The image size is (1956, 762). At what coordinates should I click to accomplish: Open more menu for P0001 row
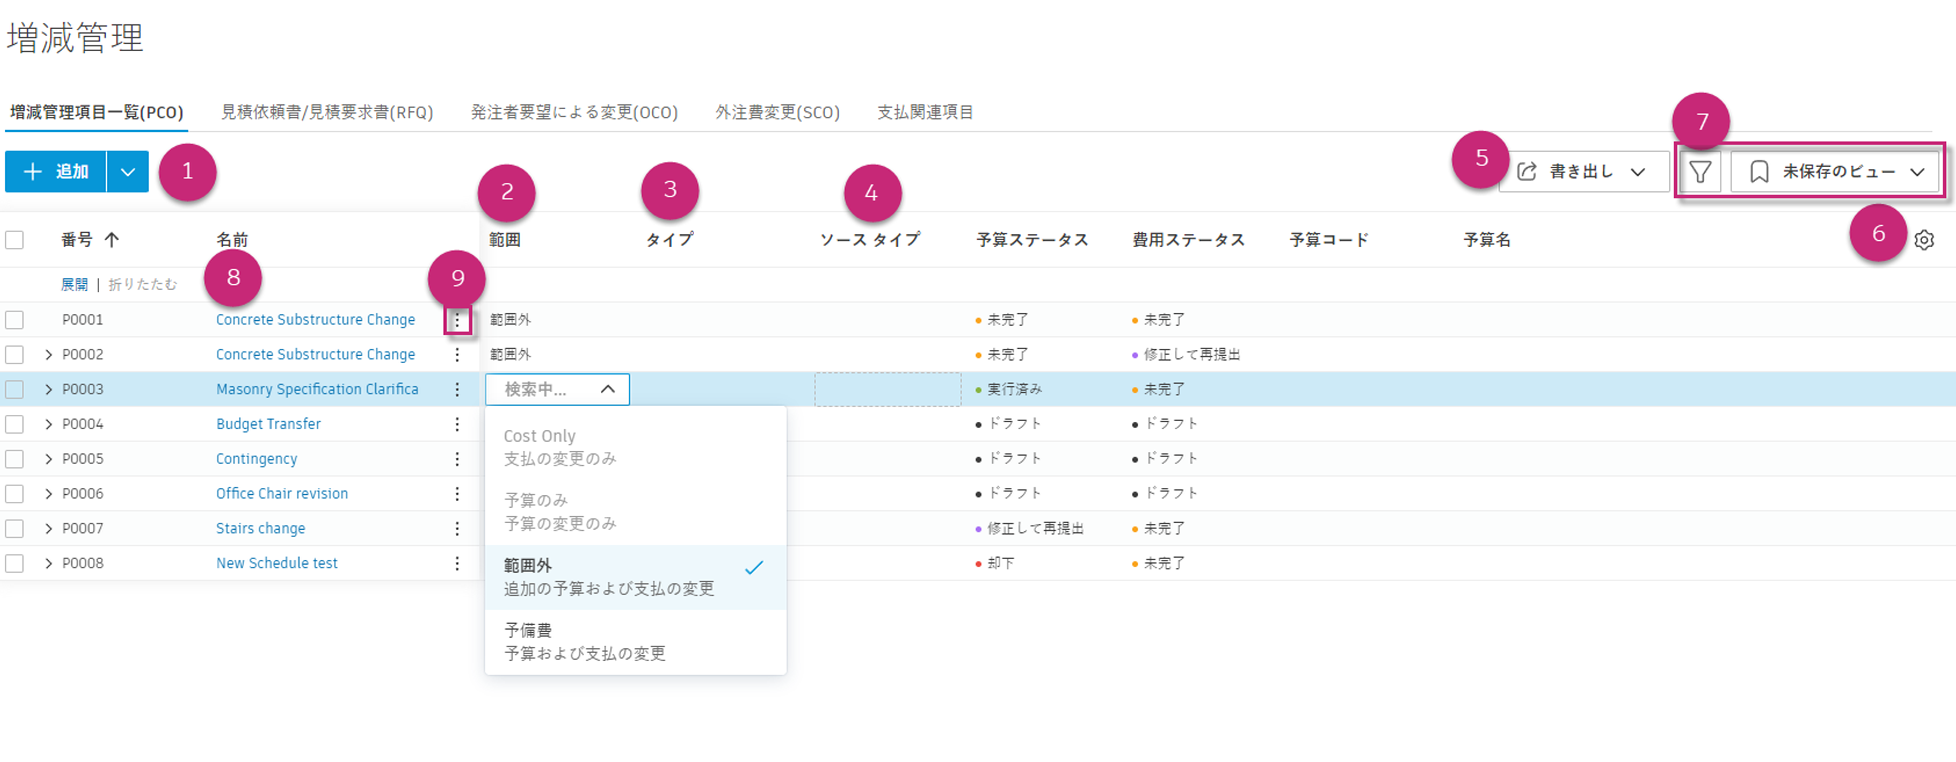[x=457, y=320]
